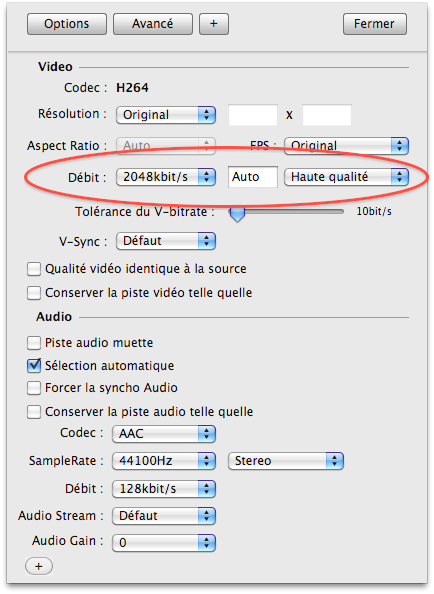The image size is (434, 594).
Task: Open SampleRate 44100Hz dropdown
Action: [164, 461]
